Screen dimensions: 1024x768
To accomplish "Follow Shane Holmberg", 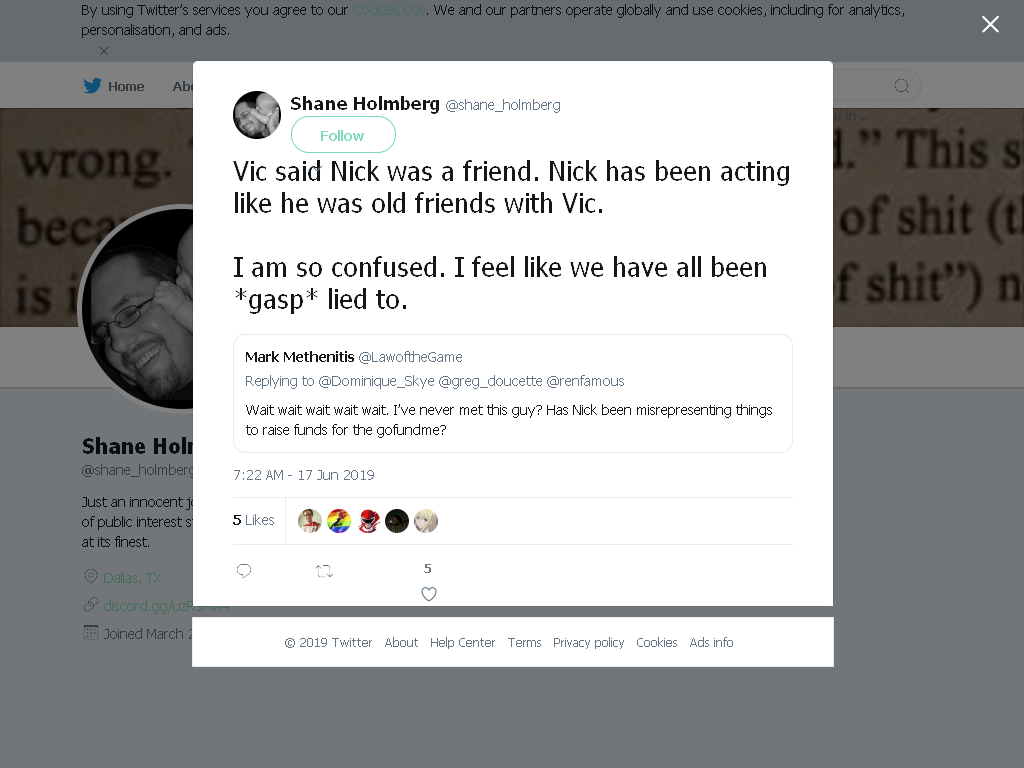I will coord(343,135).
